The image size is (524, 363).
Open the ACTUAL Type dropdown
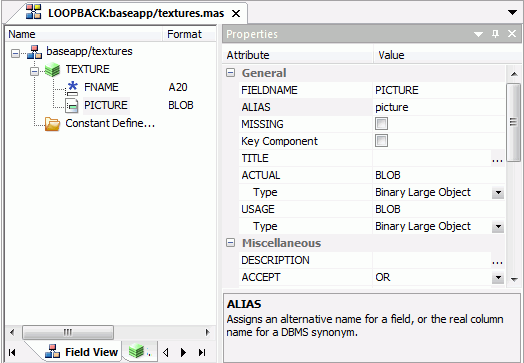(x=498, y=193)
